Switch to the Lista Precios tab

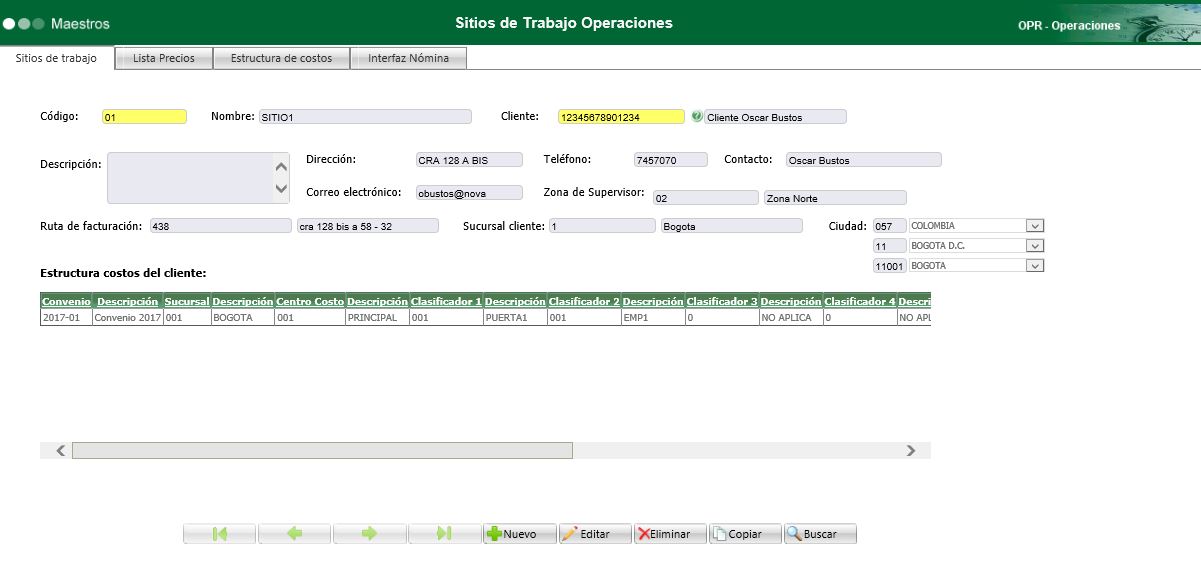(x=164, y=58)
